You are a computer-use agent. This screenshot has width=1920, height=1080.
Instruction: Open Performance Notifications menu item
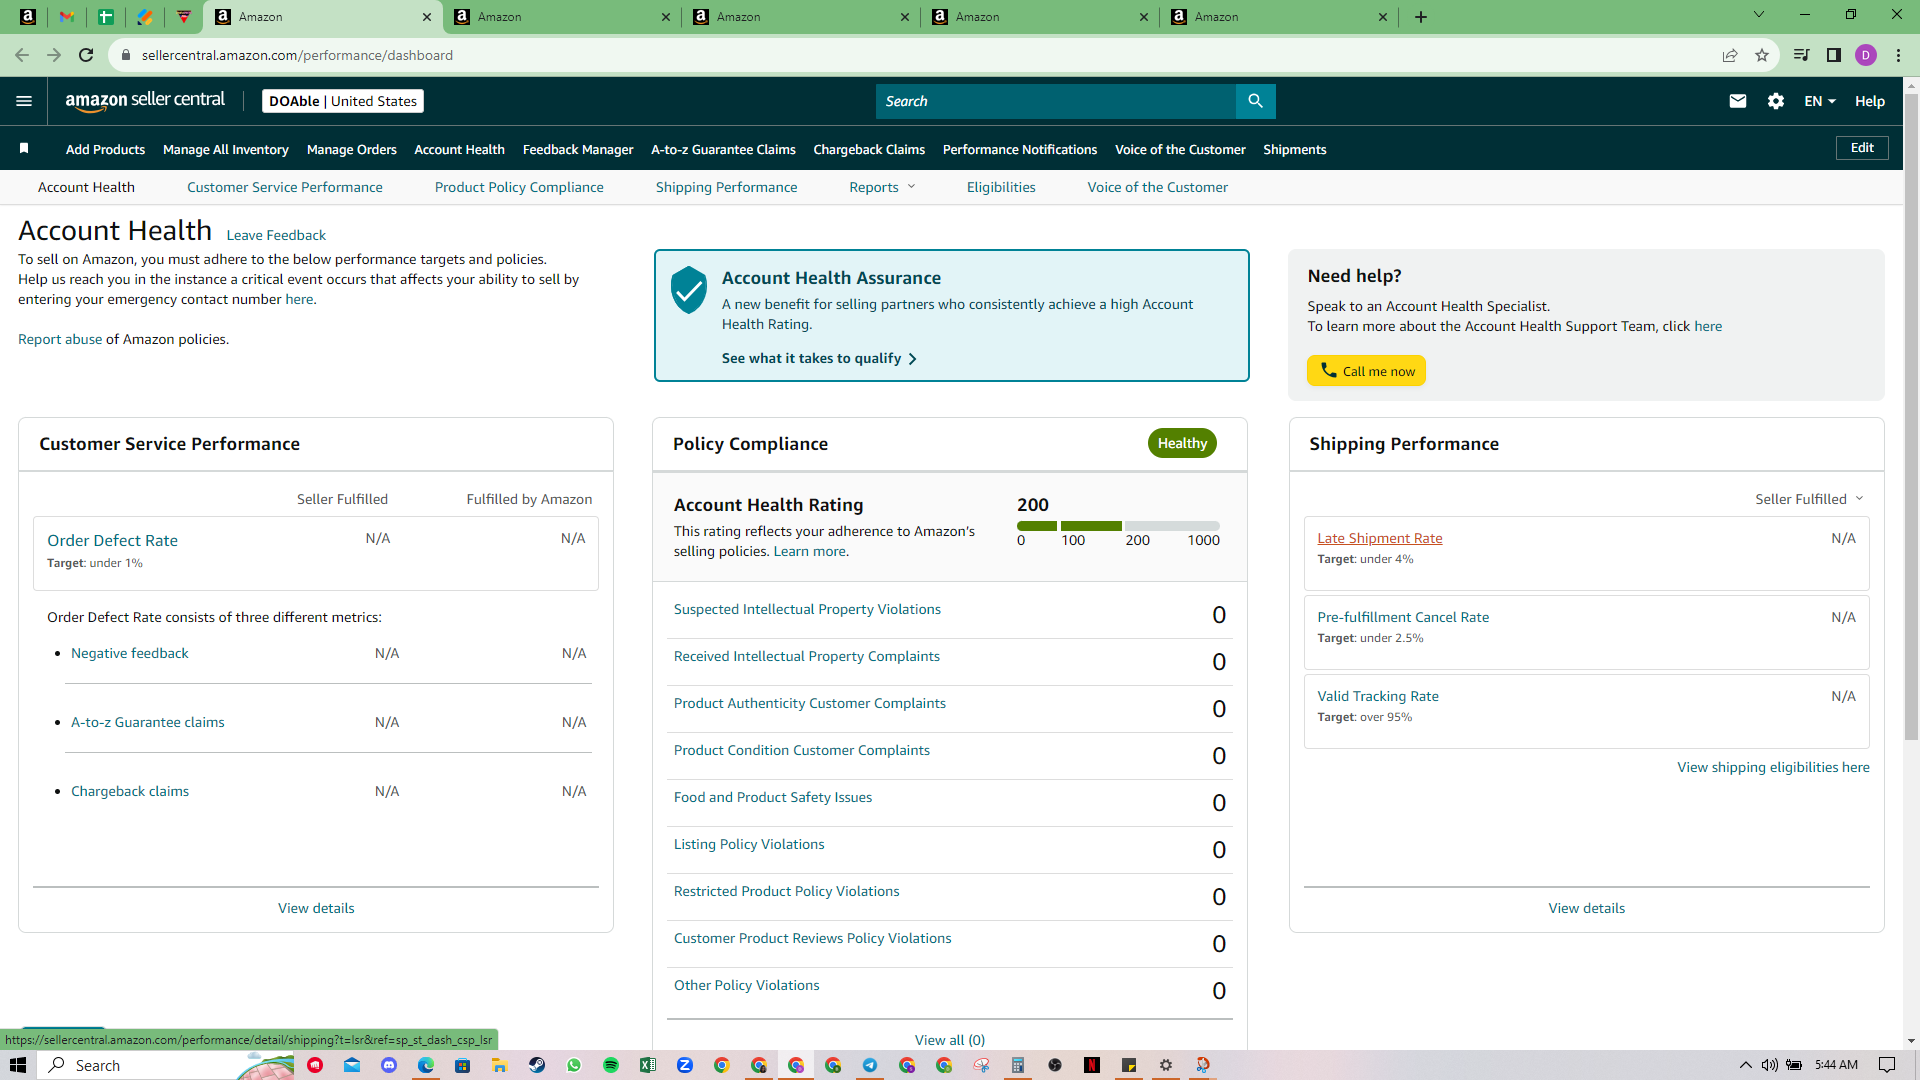tap(1020, 149)
